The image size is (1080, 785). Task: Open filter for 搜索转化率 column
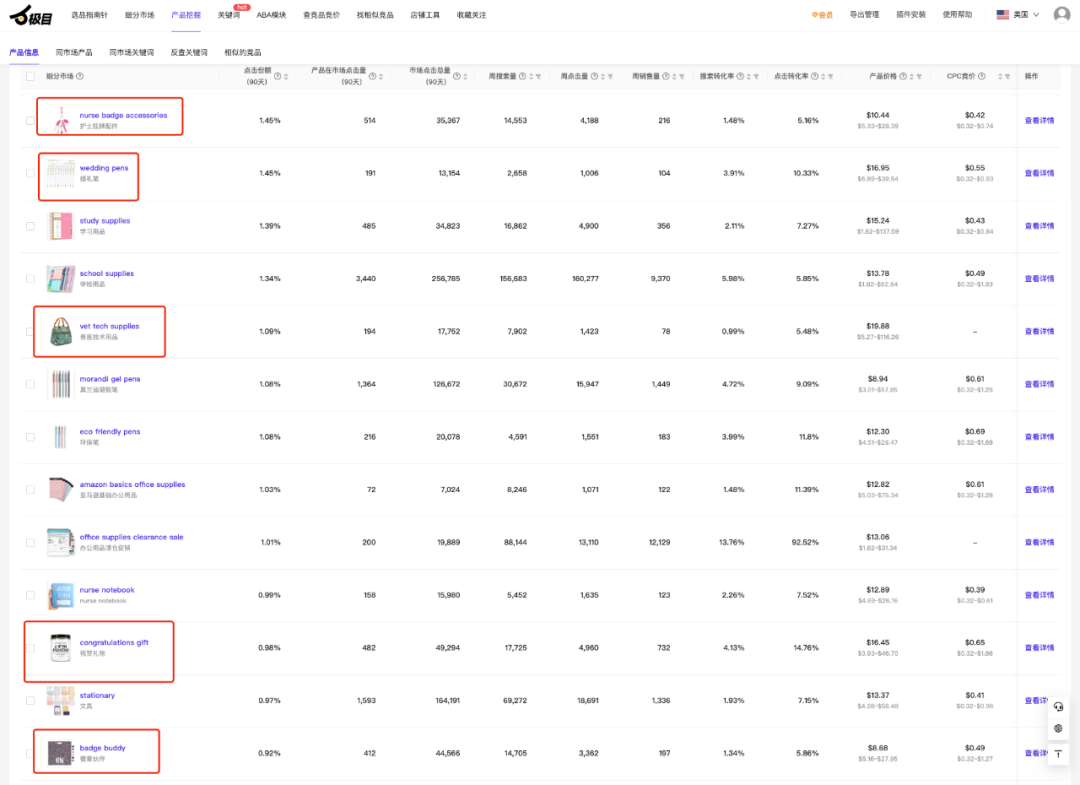(x=756, y=76)
